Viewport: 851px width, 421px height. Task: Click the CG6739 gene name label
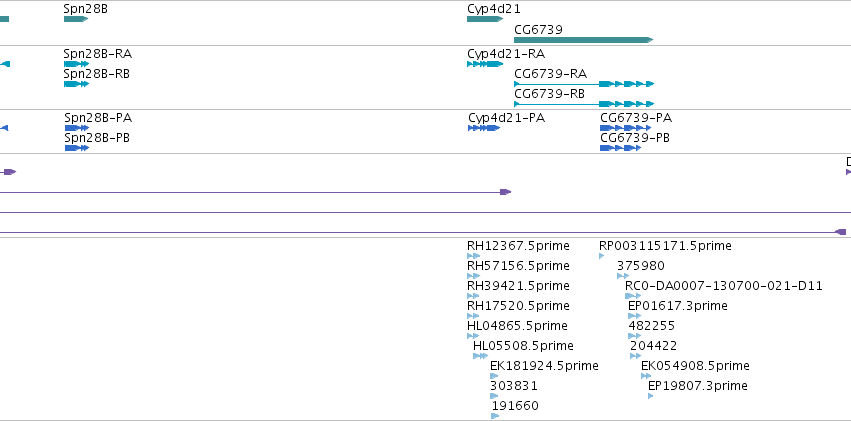pos(538,29)
